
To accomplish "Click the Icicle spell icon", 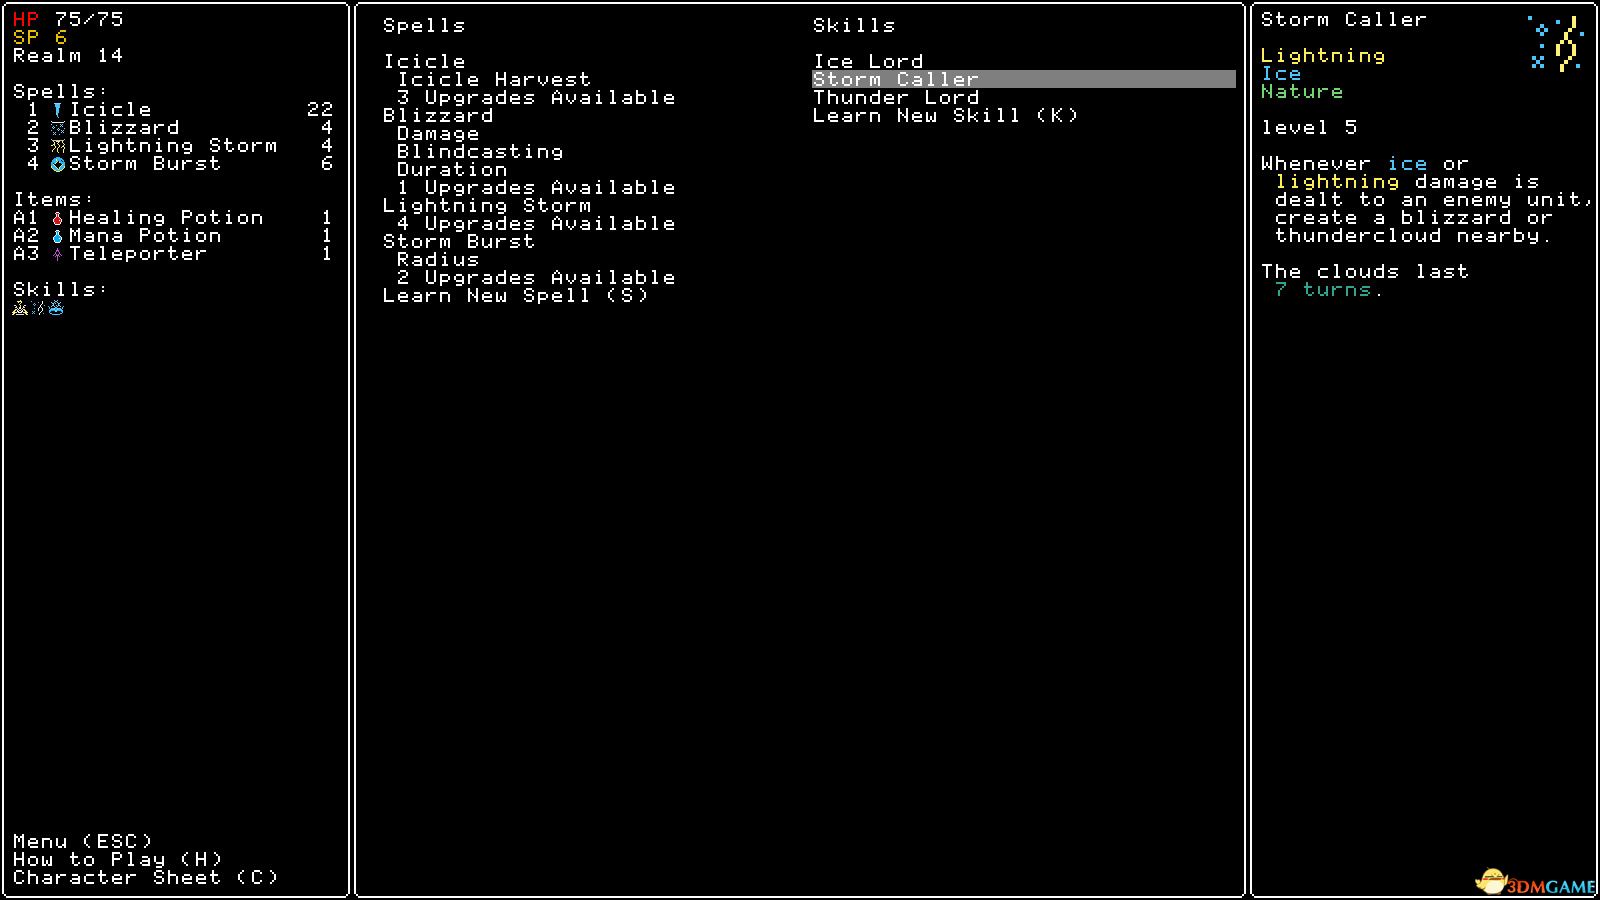I will pos(58,110).
